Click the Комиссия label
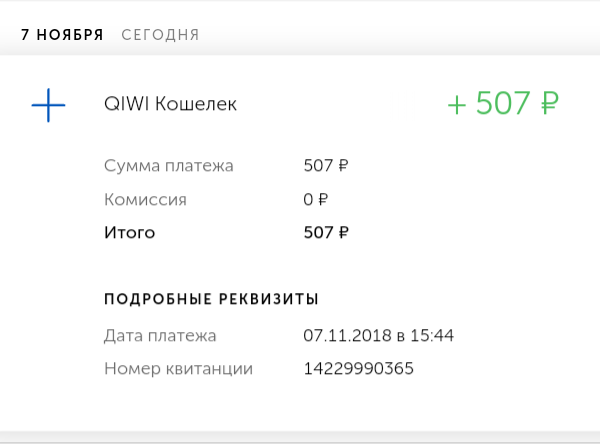 (145, 199)
